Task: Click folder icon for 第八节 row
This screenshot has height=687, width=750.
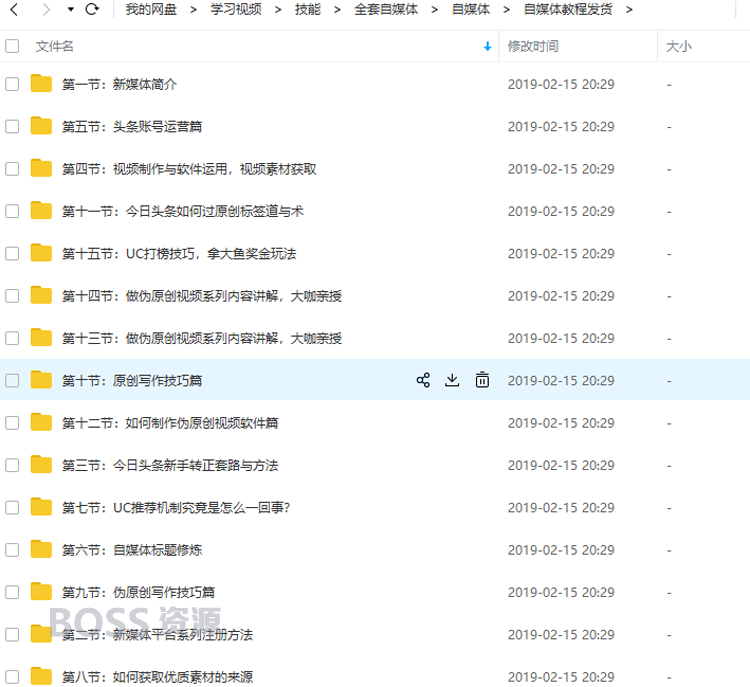Action: pyautogui.click(x=41, y=676)
